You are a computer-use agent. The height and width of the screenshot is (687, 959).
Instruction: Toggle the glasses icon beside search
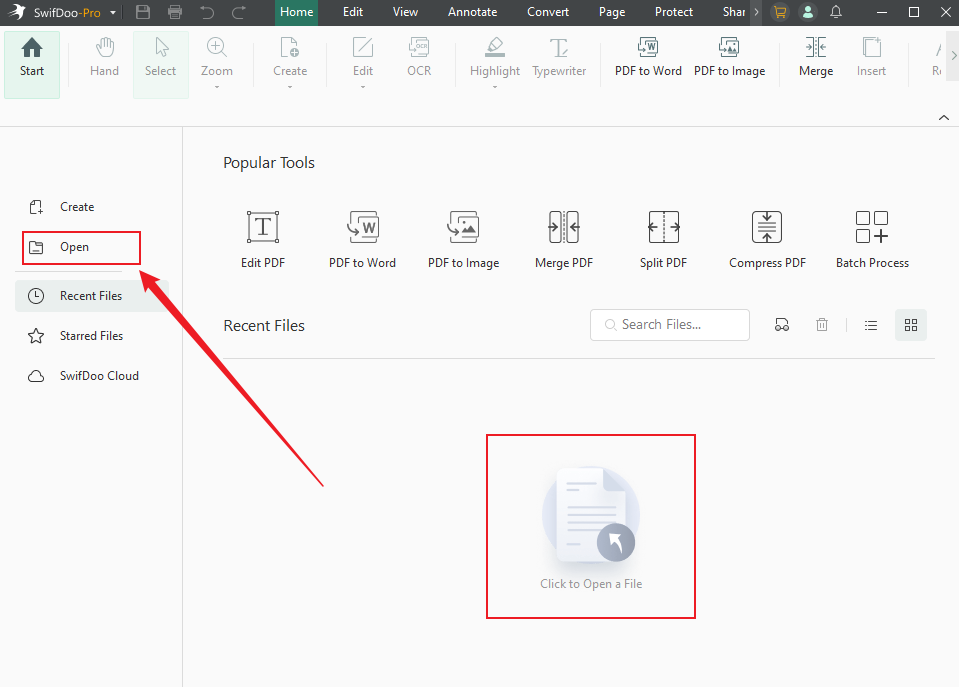[x=782, y=325]
